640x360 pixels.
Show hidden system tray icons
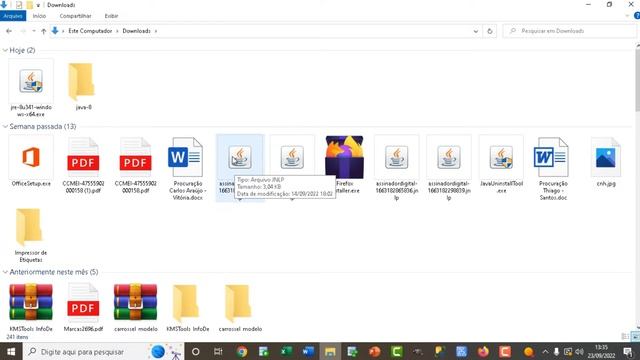545,351
